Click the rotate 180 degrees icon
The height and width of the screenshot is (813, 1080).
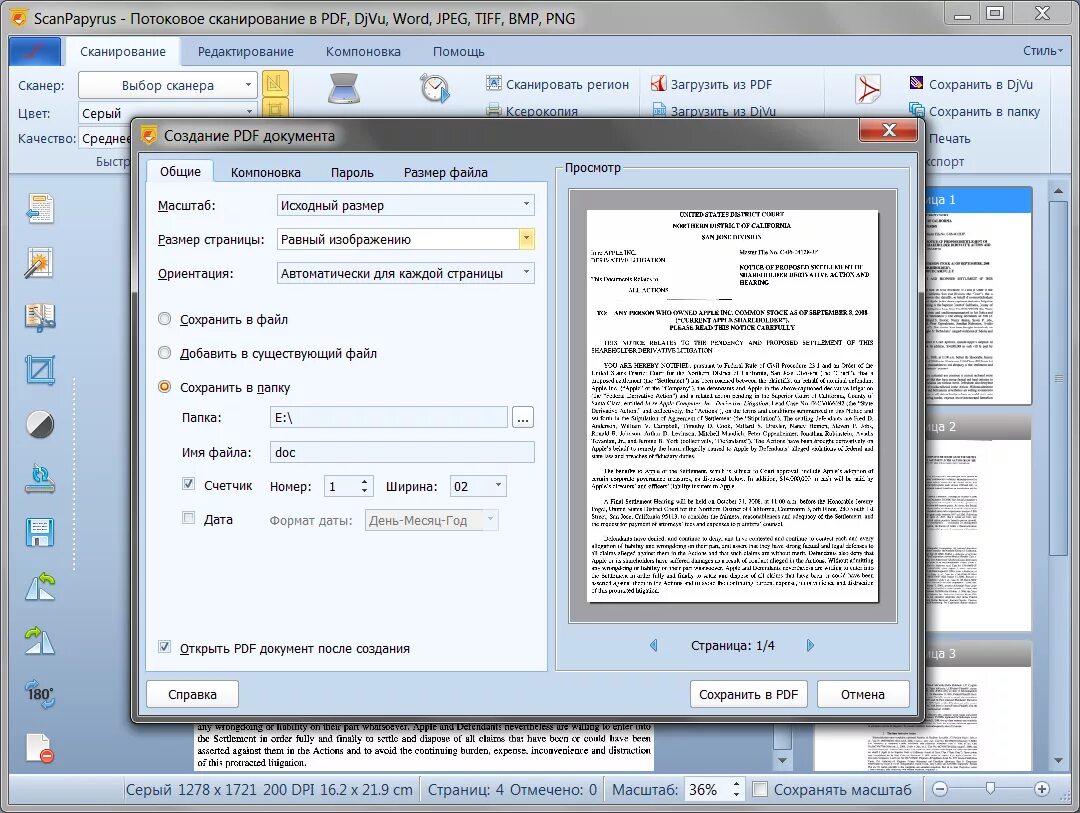click(x=39, y=694)
